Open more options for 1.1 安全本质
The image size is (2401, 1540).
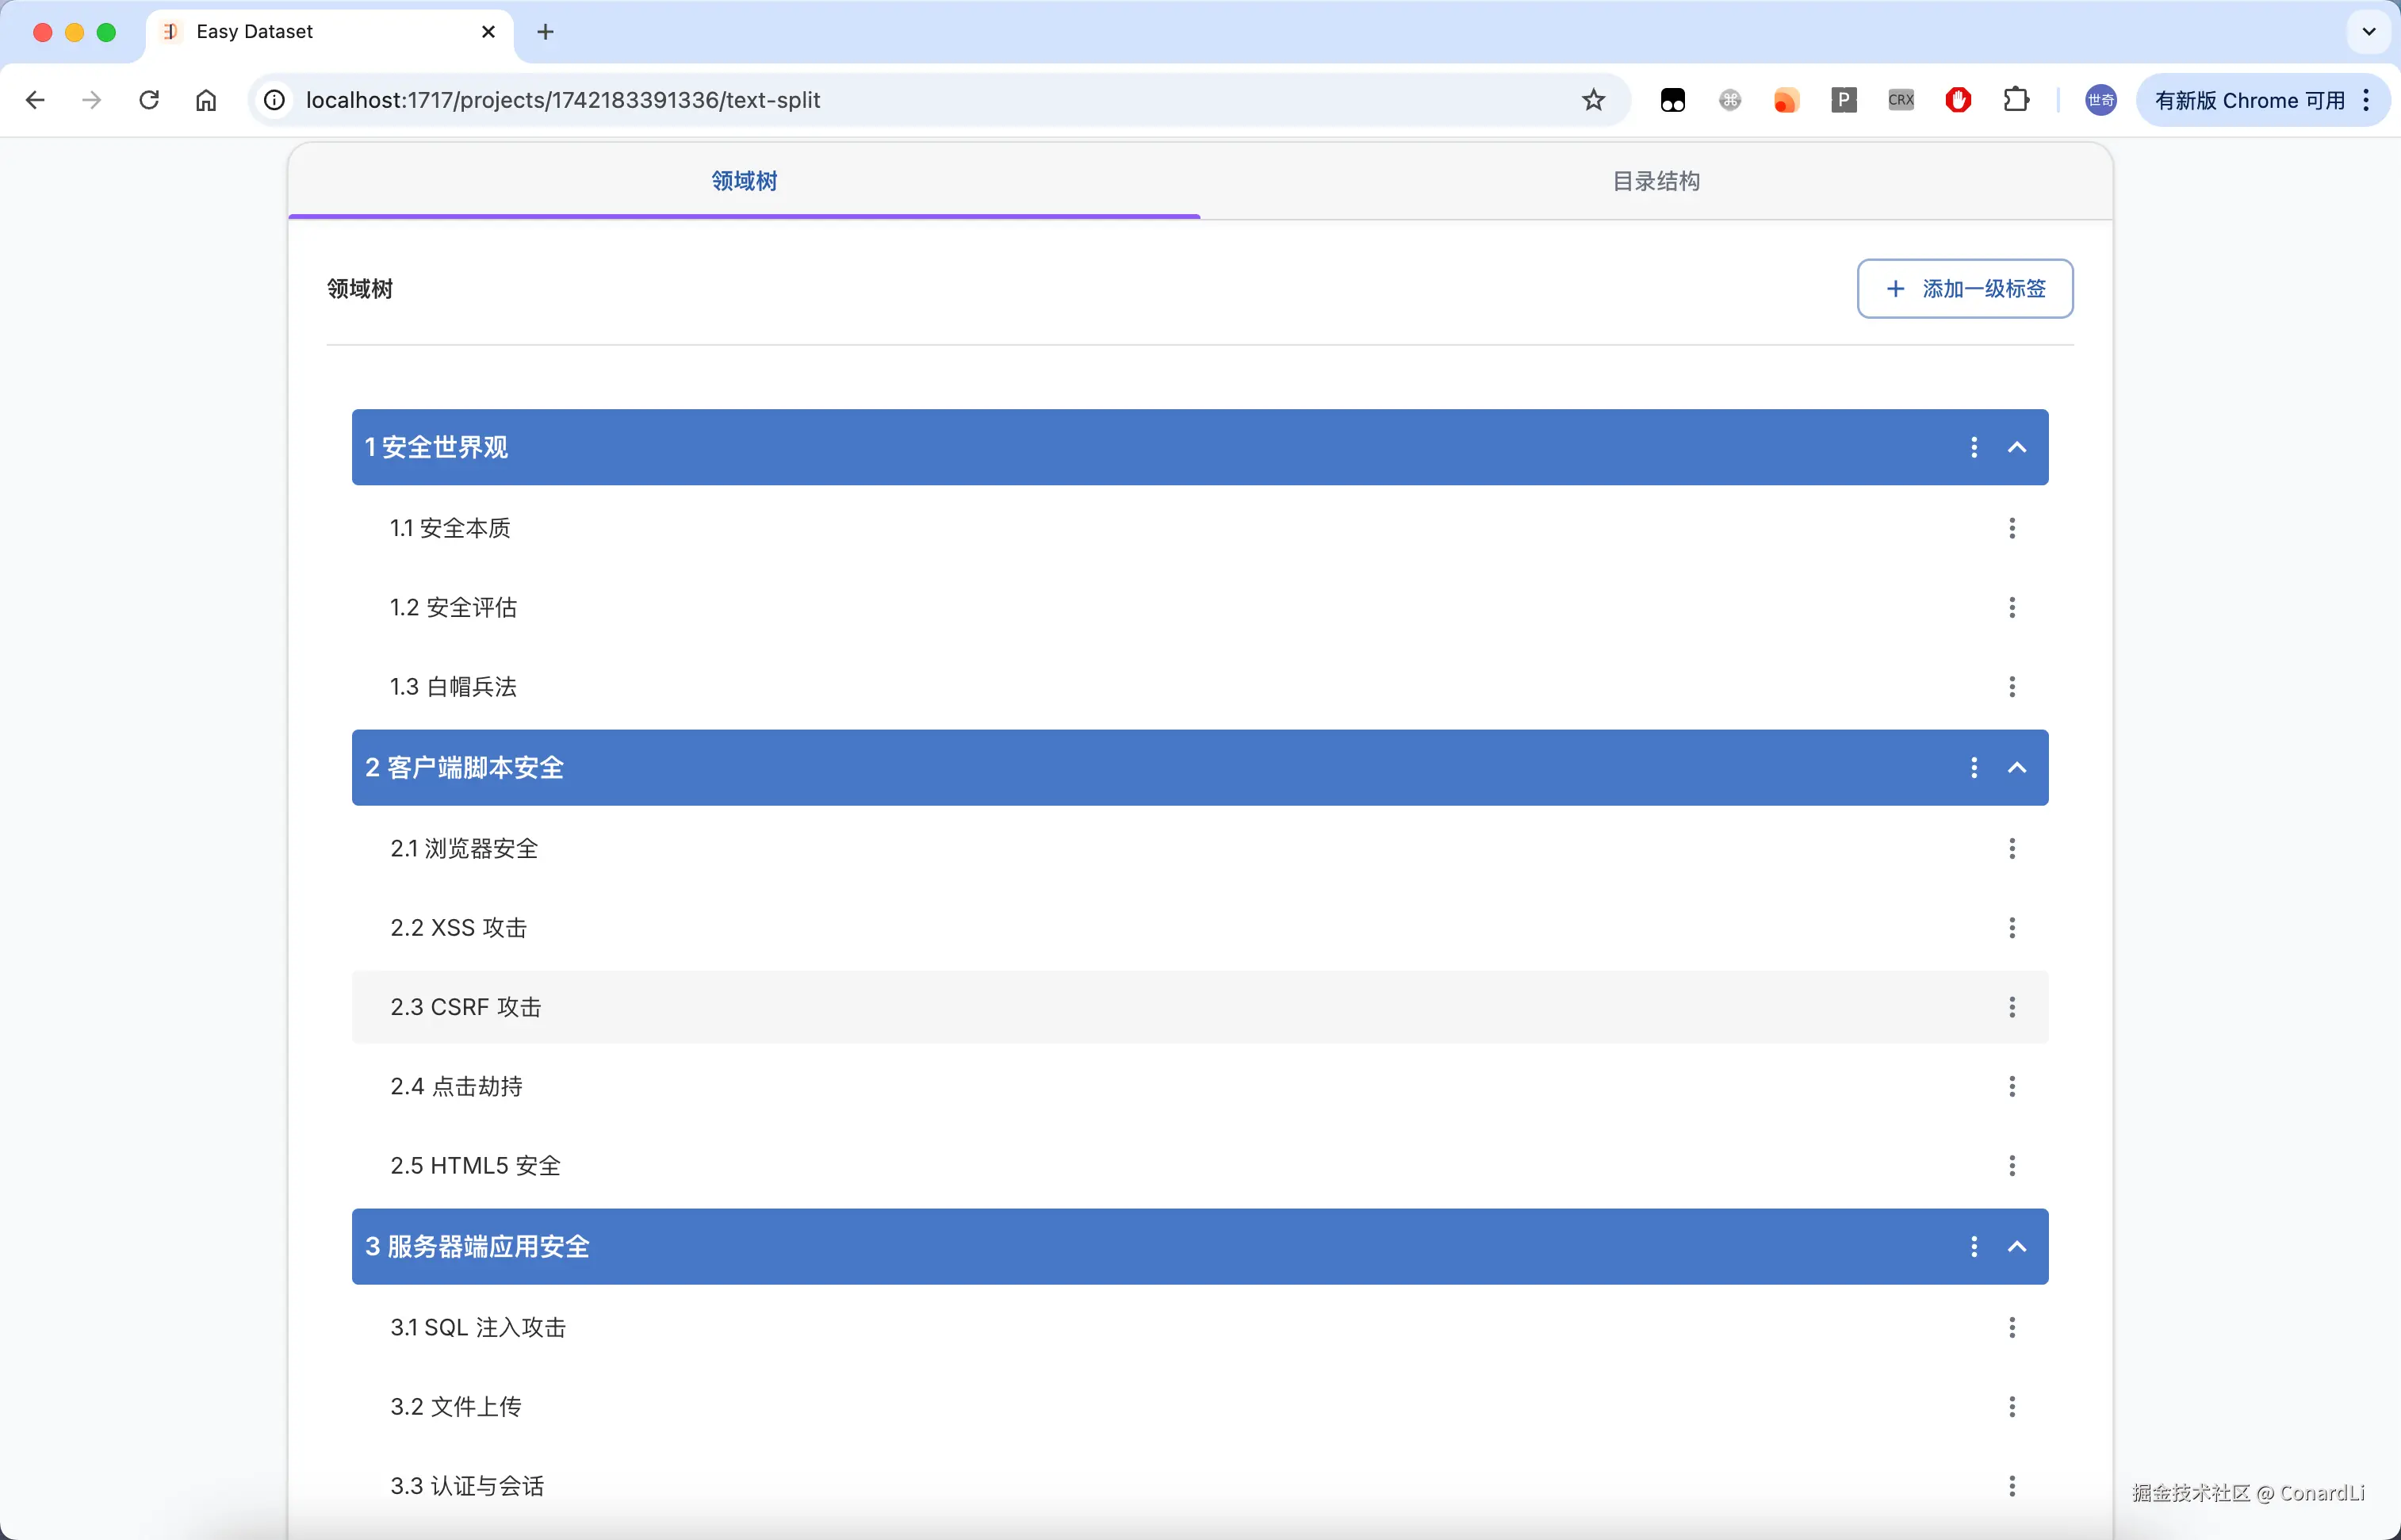click(x=2011, y=528)
